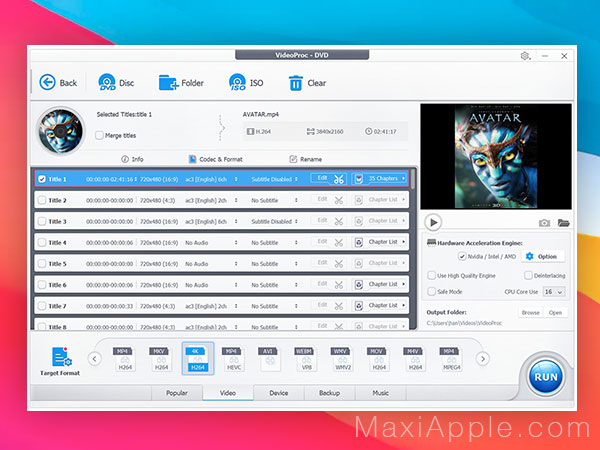Uncheck the Title 1 checkbox

click(42, 179)
